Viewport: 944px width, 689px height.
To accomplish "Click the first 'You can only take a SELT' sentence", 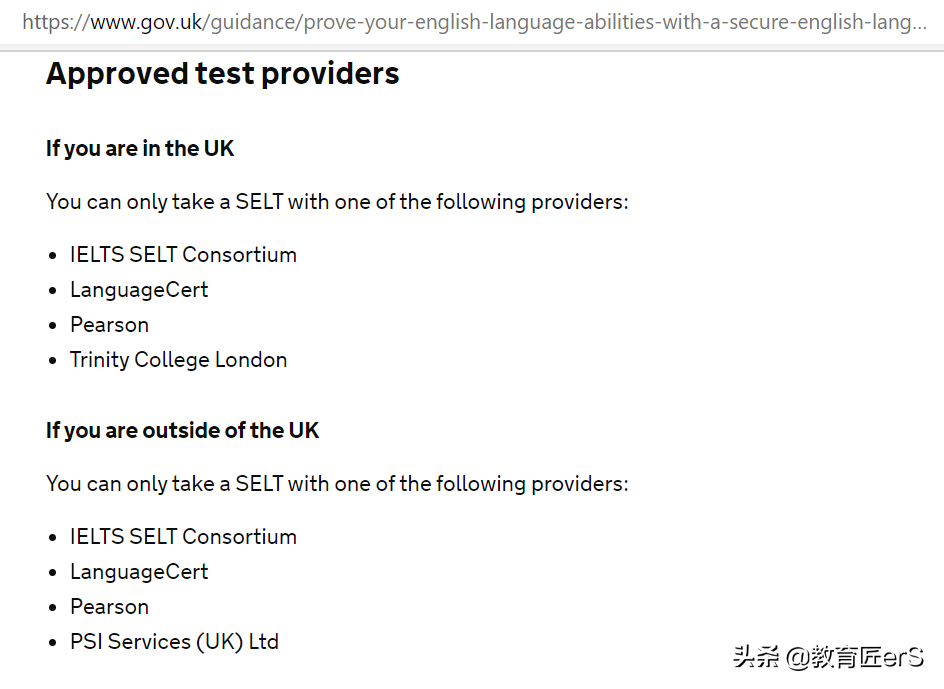I will point(337,202).
